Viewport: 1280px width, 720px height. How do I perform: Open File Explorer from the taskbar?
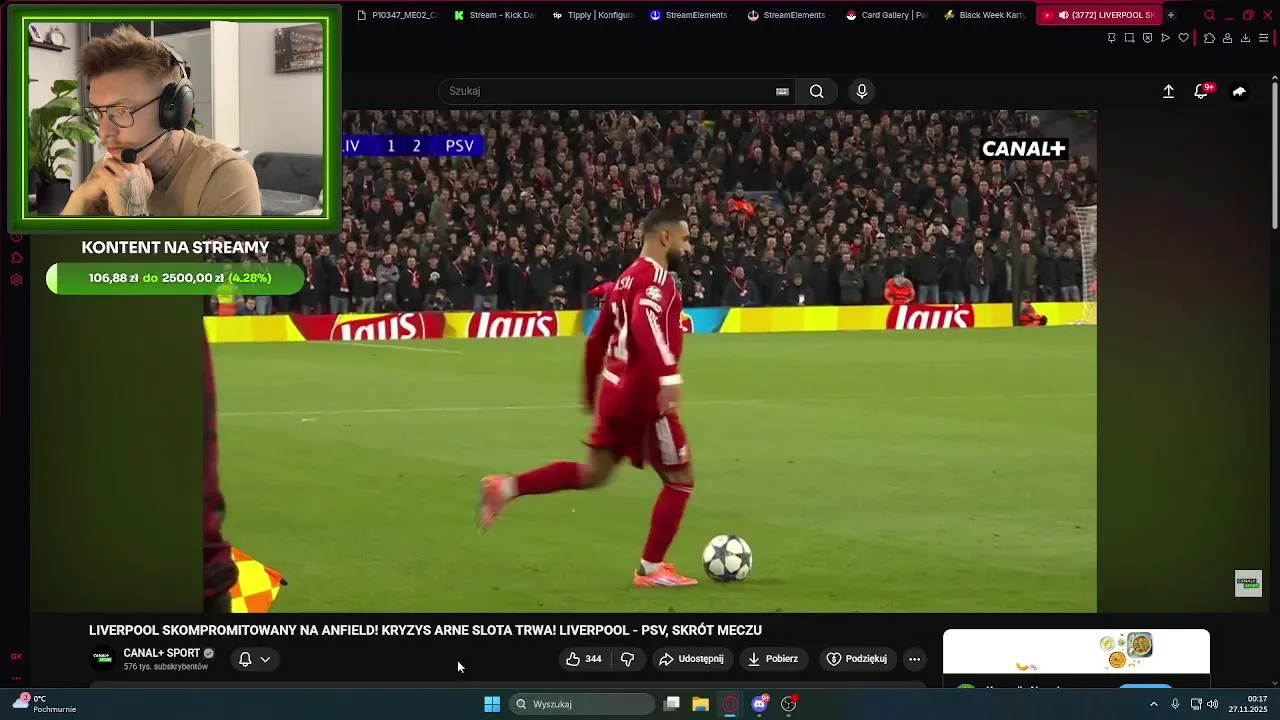click(701, 704)
